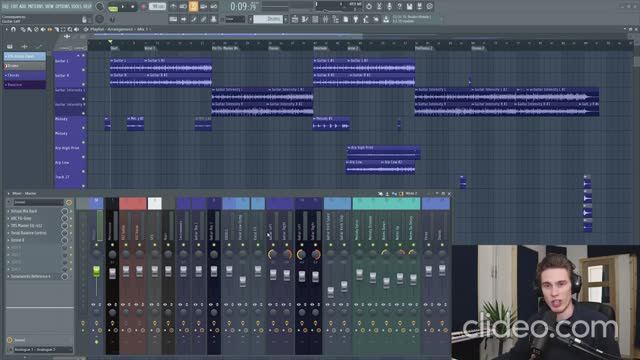The width and height of the screenshot is (640, 360).
Task: Select the Paint brush tool in playlist
Action: coord(29,29)
